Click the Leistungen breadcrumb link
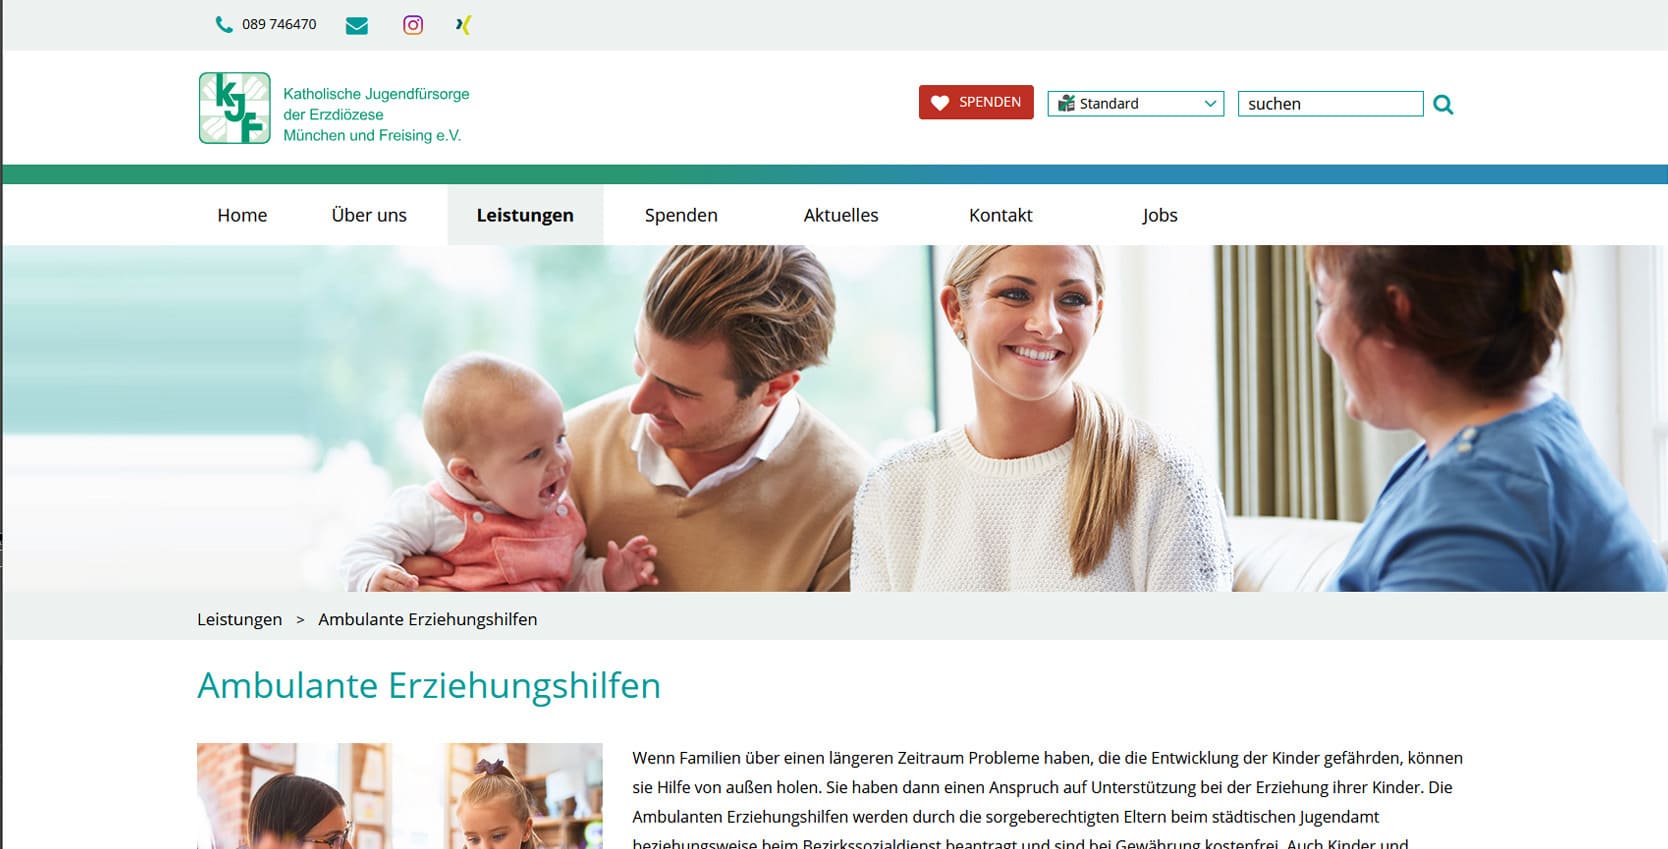1668x849 pixels. point(239,619)
